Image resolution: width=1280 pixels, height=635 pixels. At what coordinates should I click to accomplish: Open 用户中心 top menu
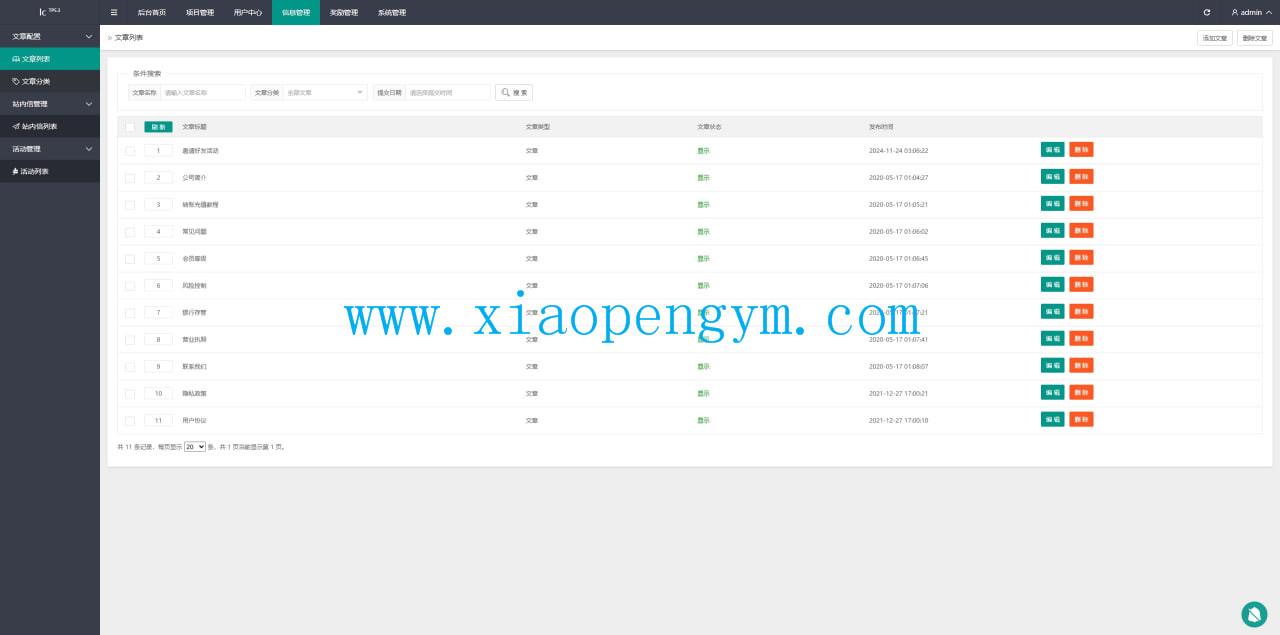pos(248,12)
